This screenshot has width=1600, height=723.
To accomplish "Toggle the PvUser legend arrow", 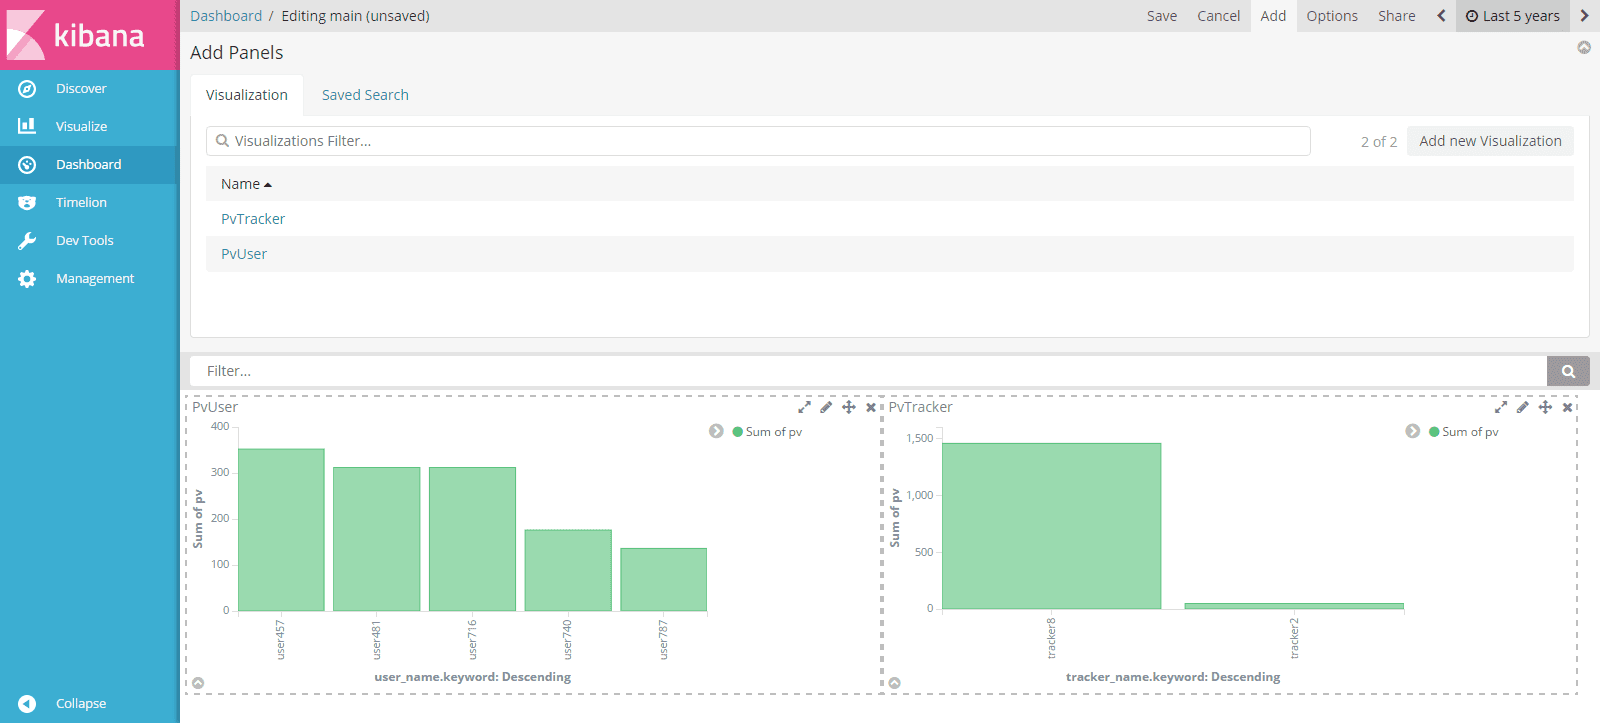I will (x=716, y=431).
